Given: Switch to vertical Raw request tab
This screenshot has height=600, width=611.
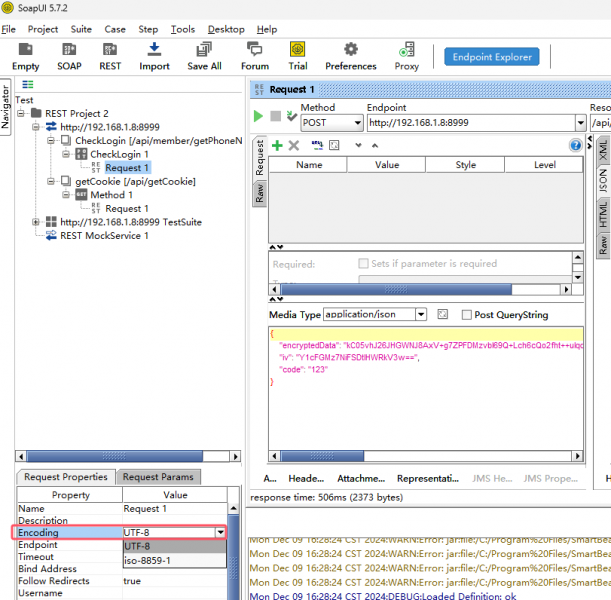Looking at the screenshot, I should click(259, 194).
